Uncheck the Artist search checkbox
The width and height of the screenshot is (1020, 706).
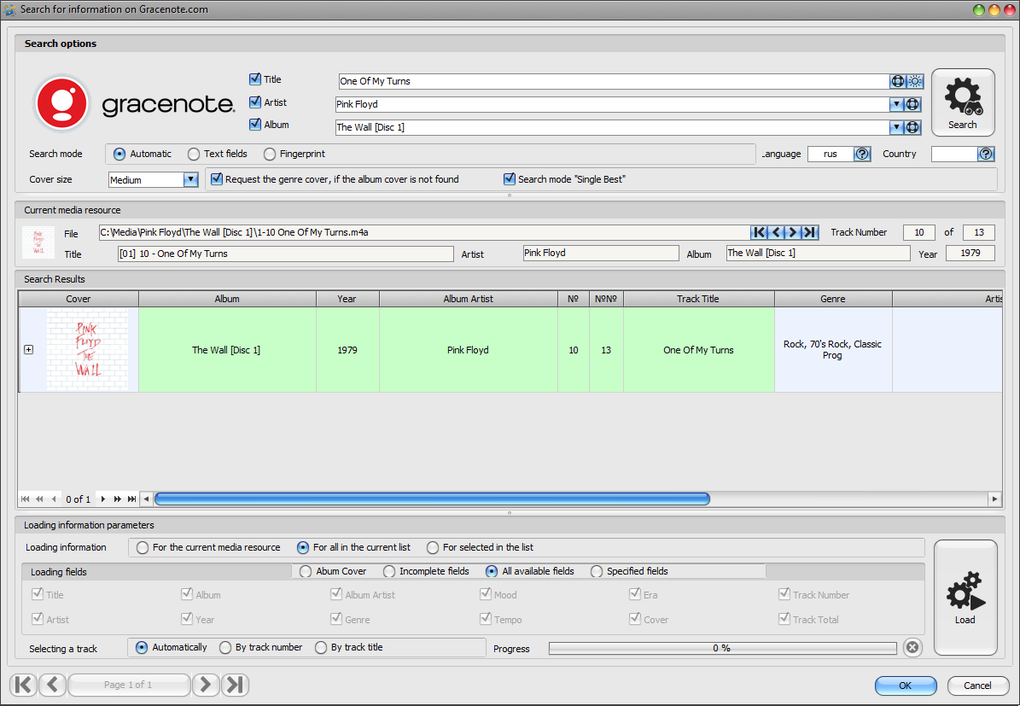point(255,102)
